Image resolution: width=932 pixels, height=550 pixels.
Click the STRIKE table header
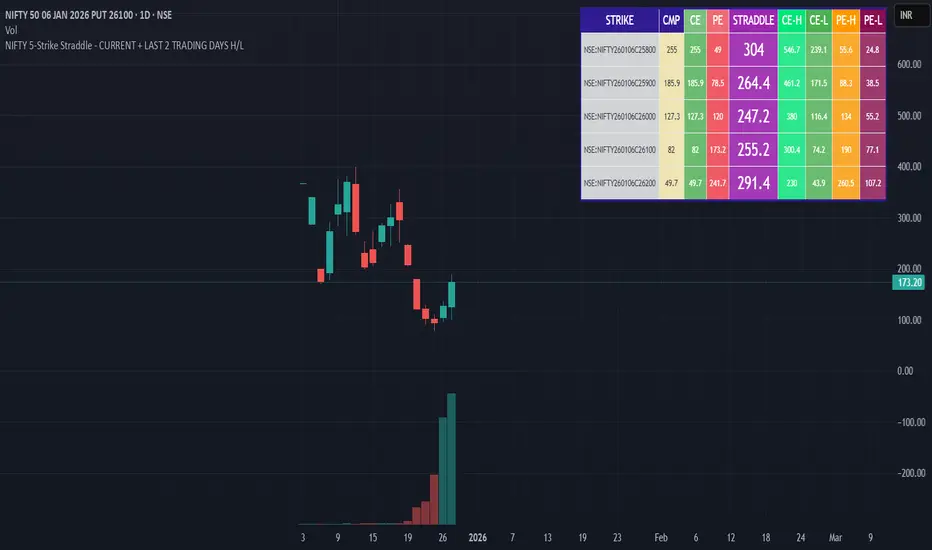point(619,20)
